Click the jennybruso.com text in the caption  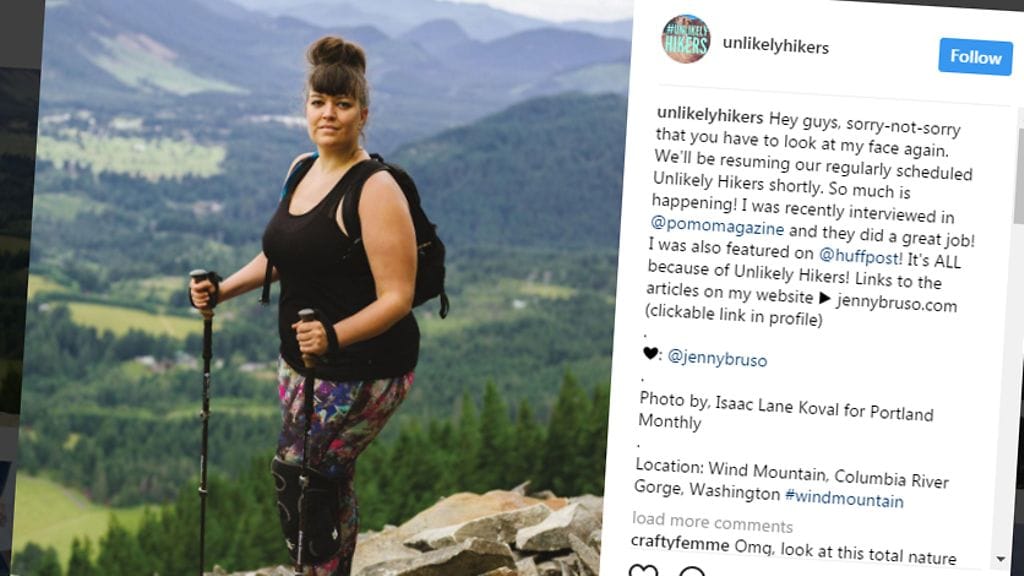coord(896,303)
